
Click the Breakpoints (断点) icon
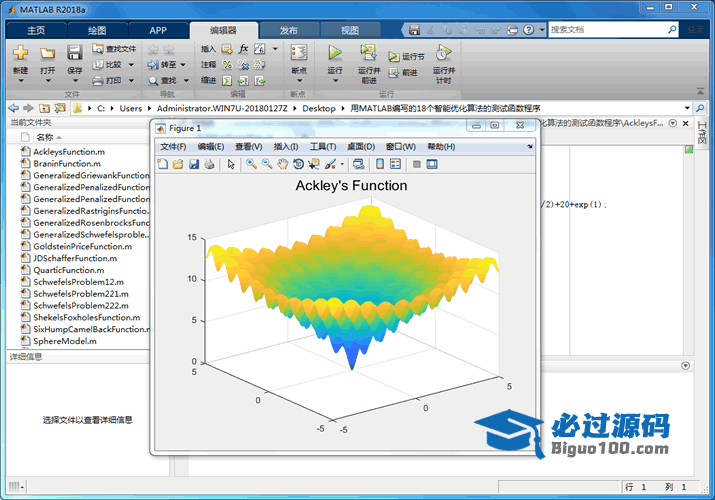tap(299, 52)
